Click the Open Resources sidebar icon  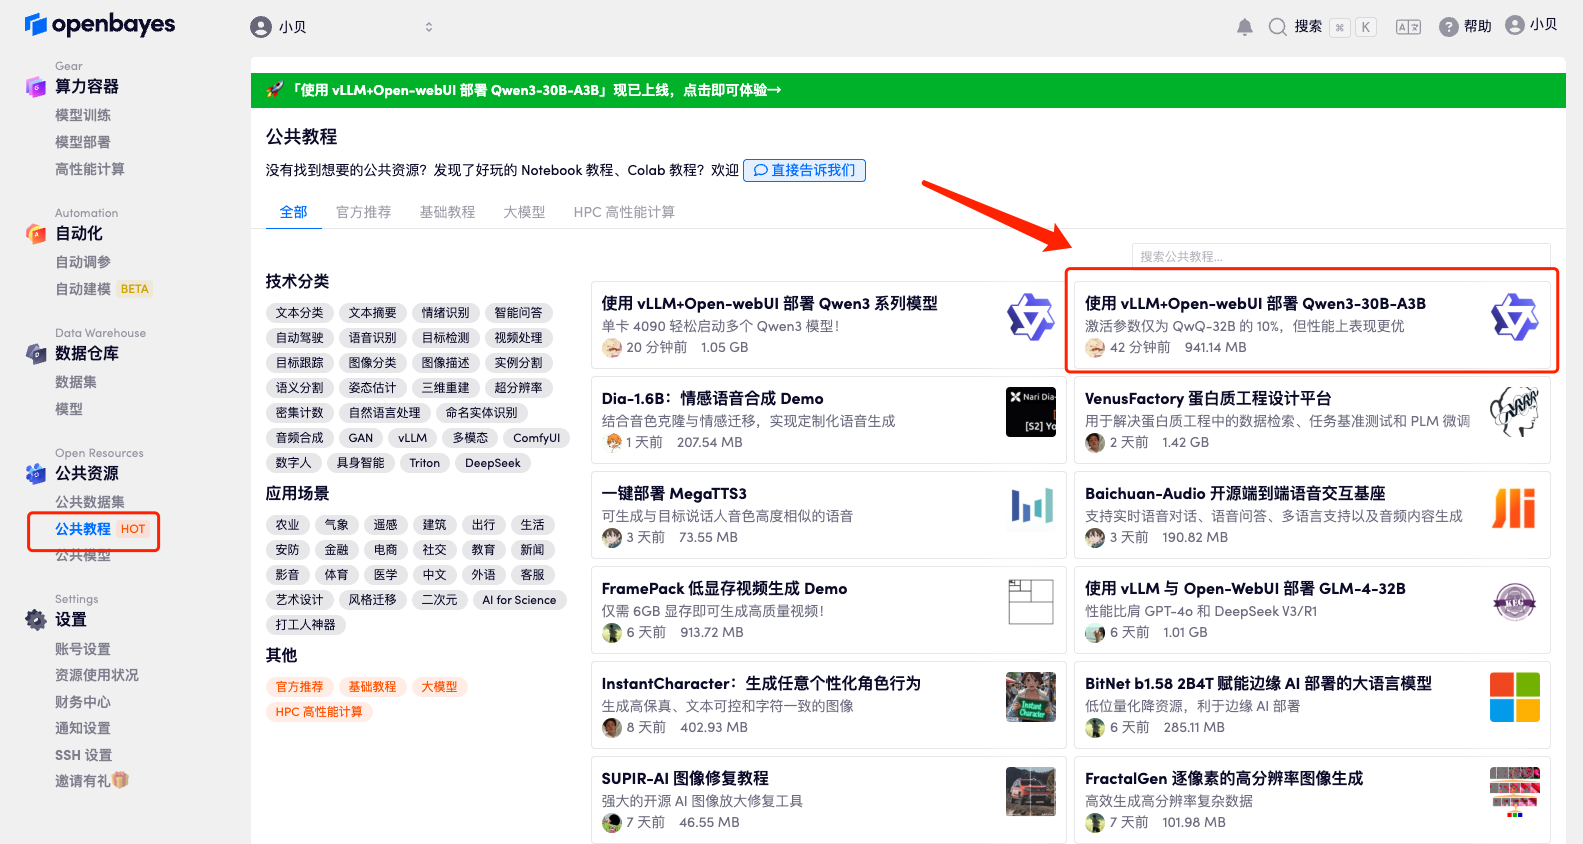(36, 474)
